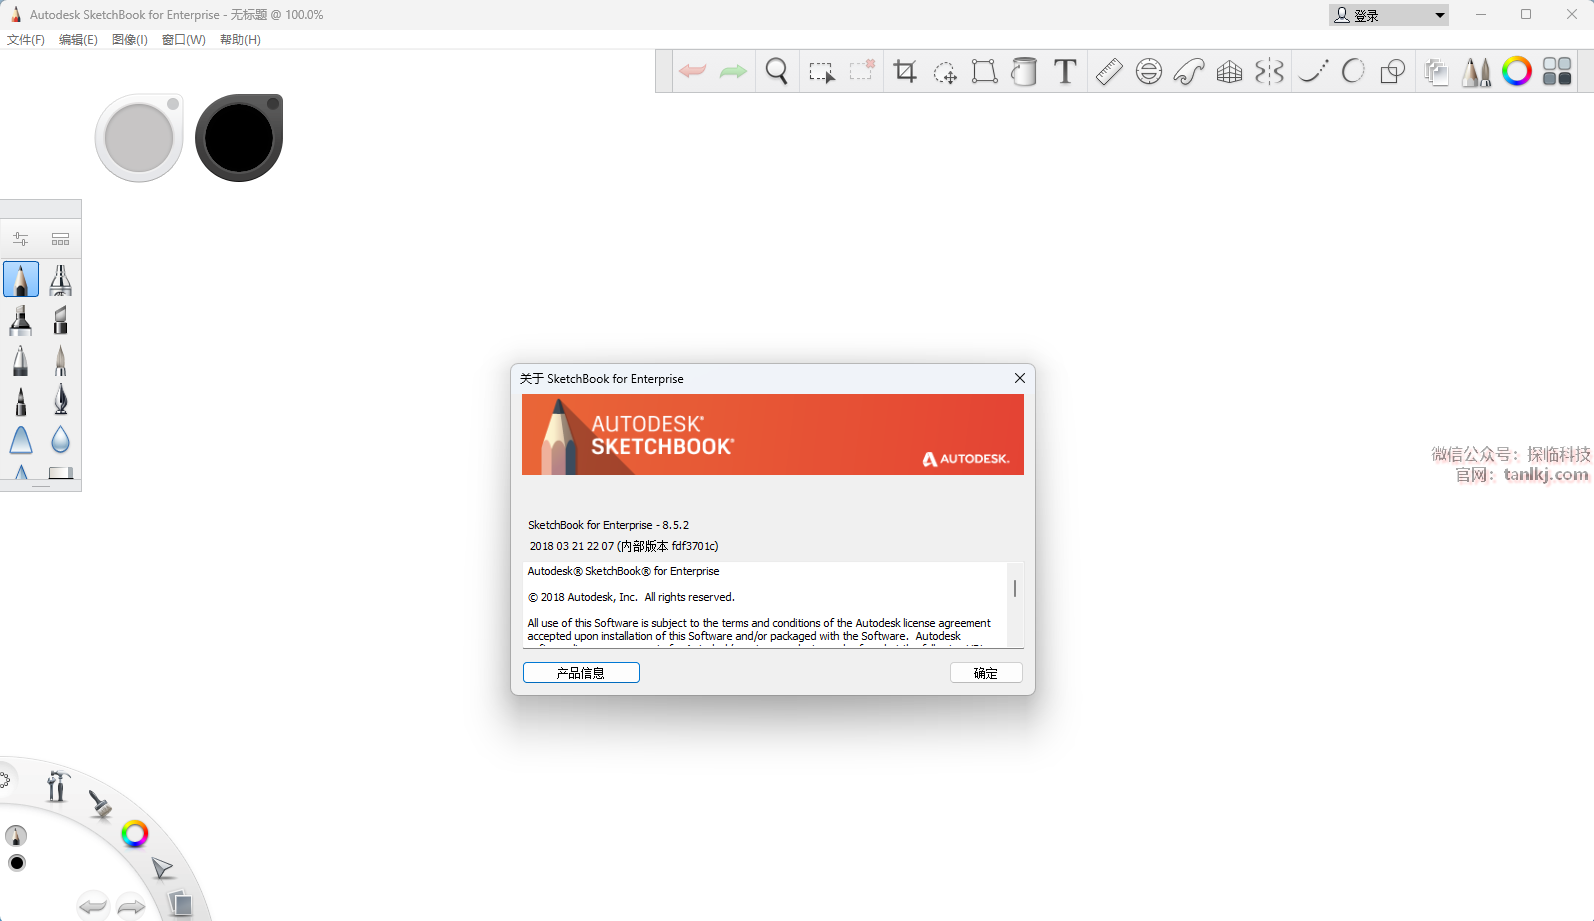Pick the rectangular Select tool

pos(821,72)
